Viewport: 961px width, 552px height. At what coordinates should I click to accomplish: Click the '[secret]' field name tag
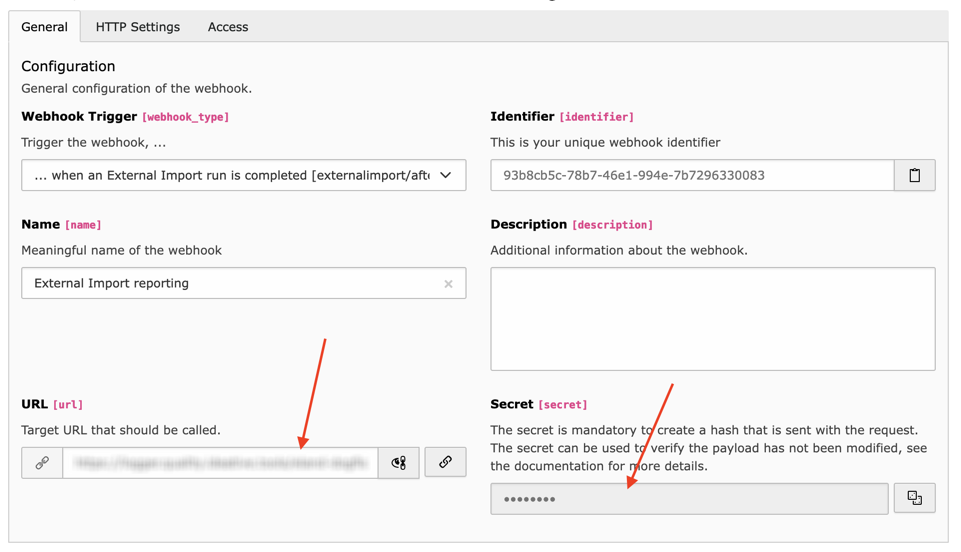pyautogui.click(x=563, y=405)
